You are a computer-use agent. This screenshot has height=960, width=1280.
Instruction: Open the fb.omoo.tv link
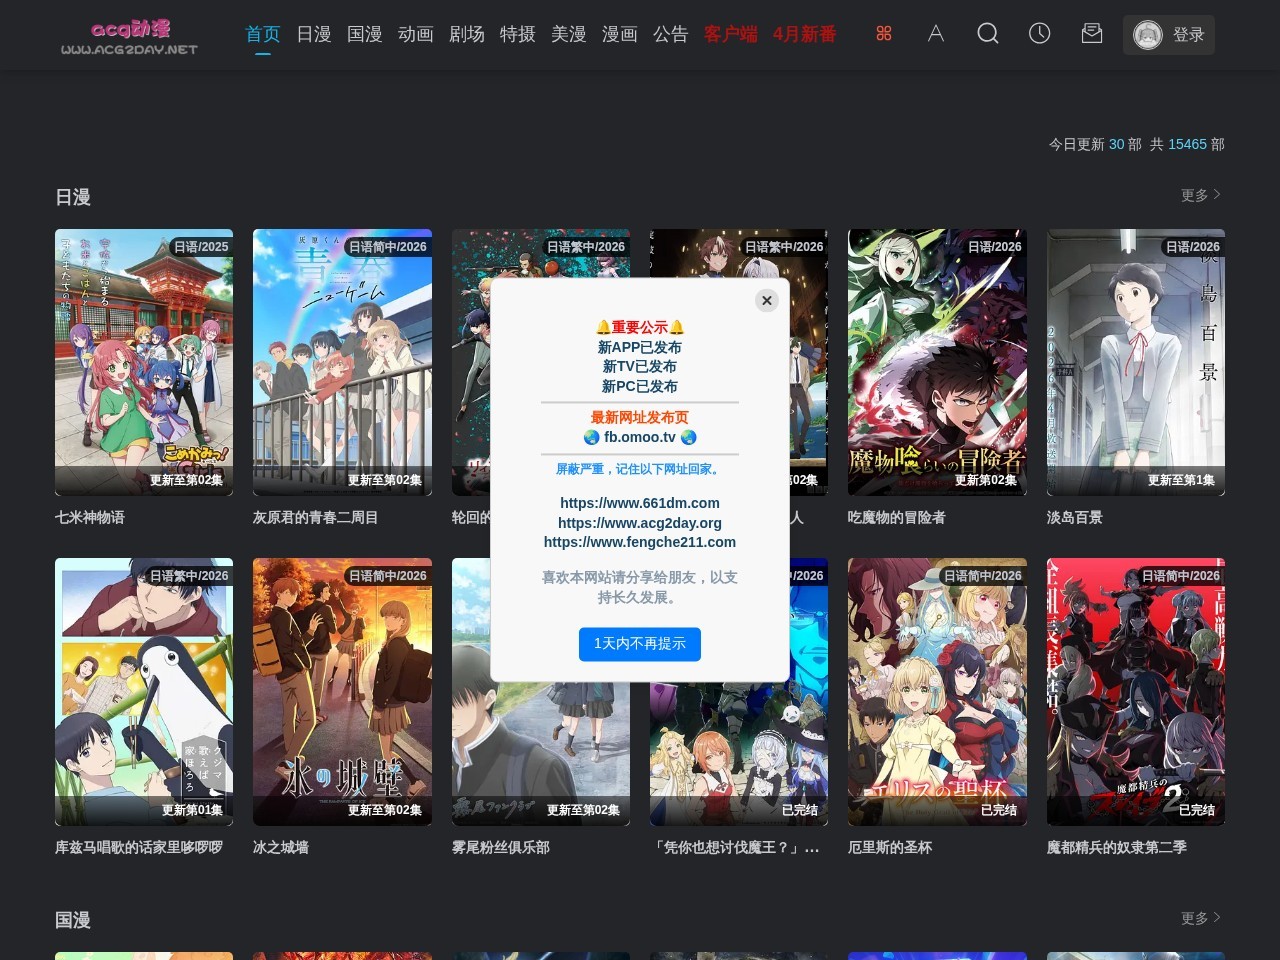click(640, 437)
